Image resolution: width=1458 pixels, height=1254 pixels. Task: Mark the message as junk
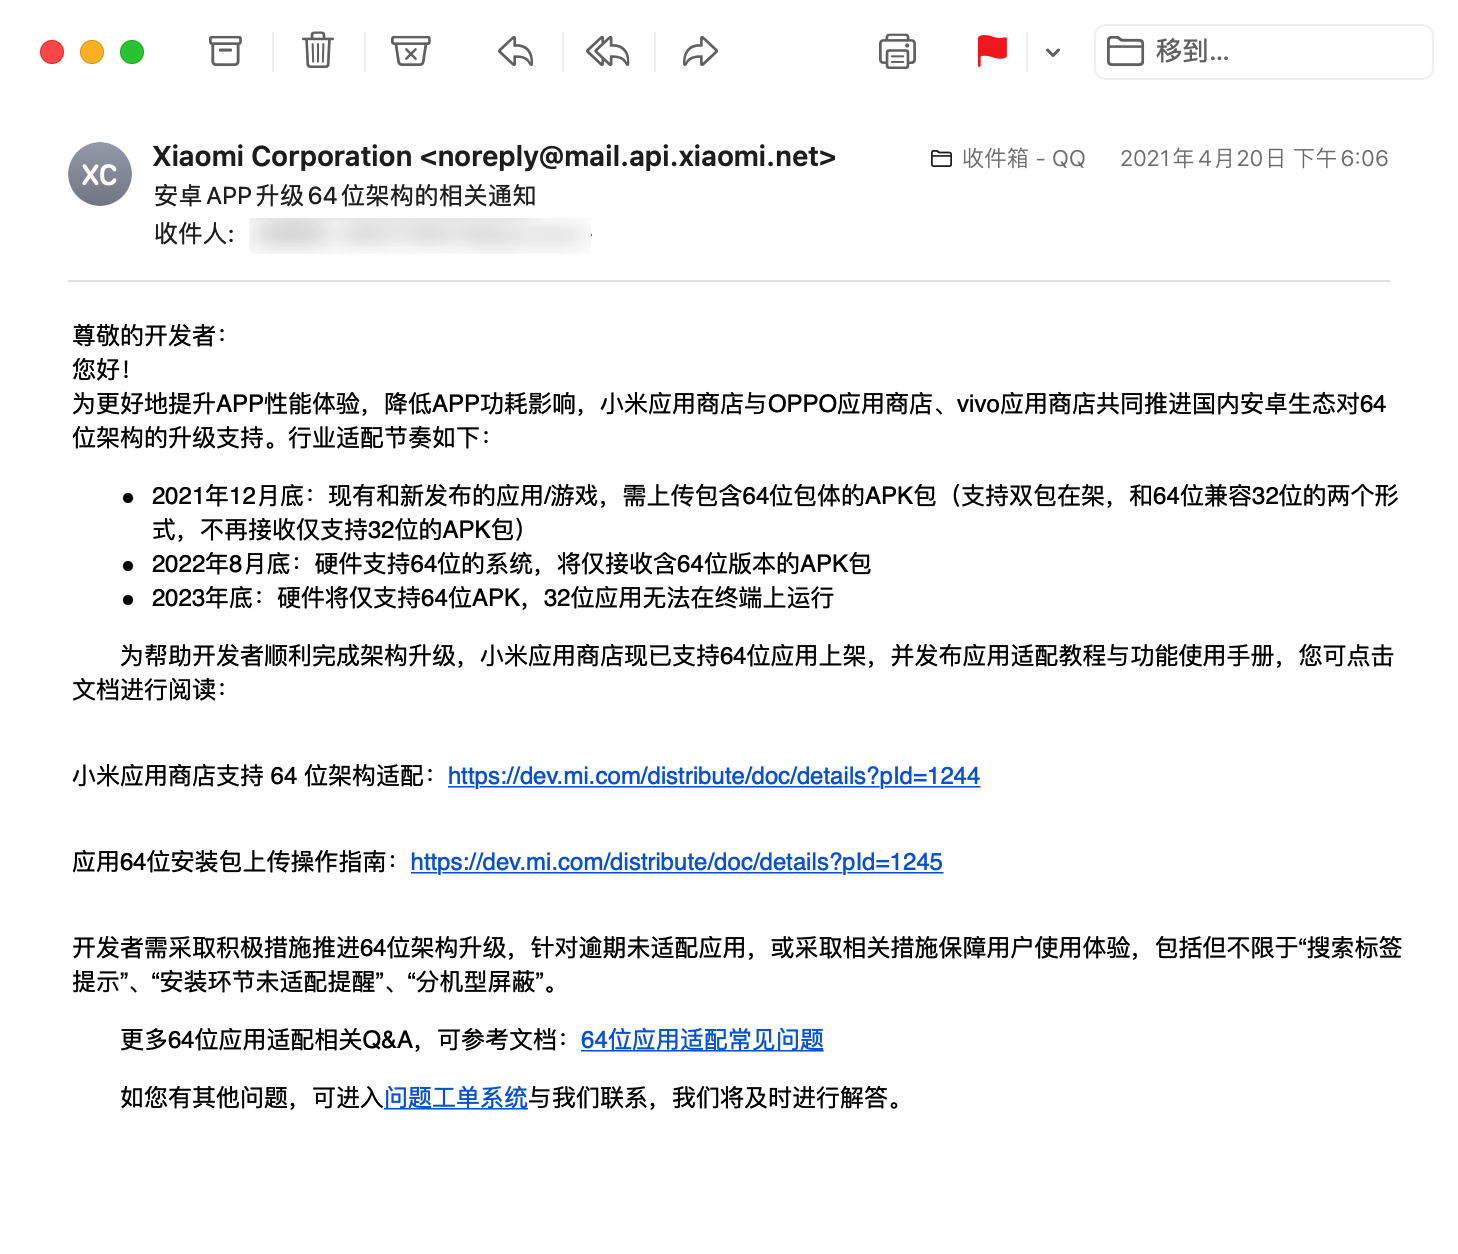[411, 51]
